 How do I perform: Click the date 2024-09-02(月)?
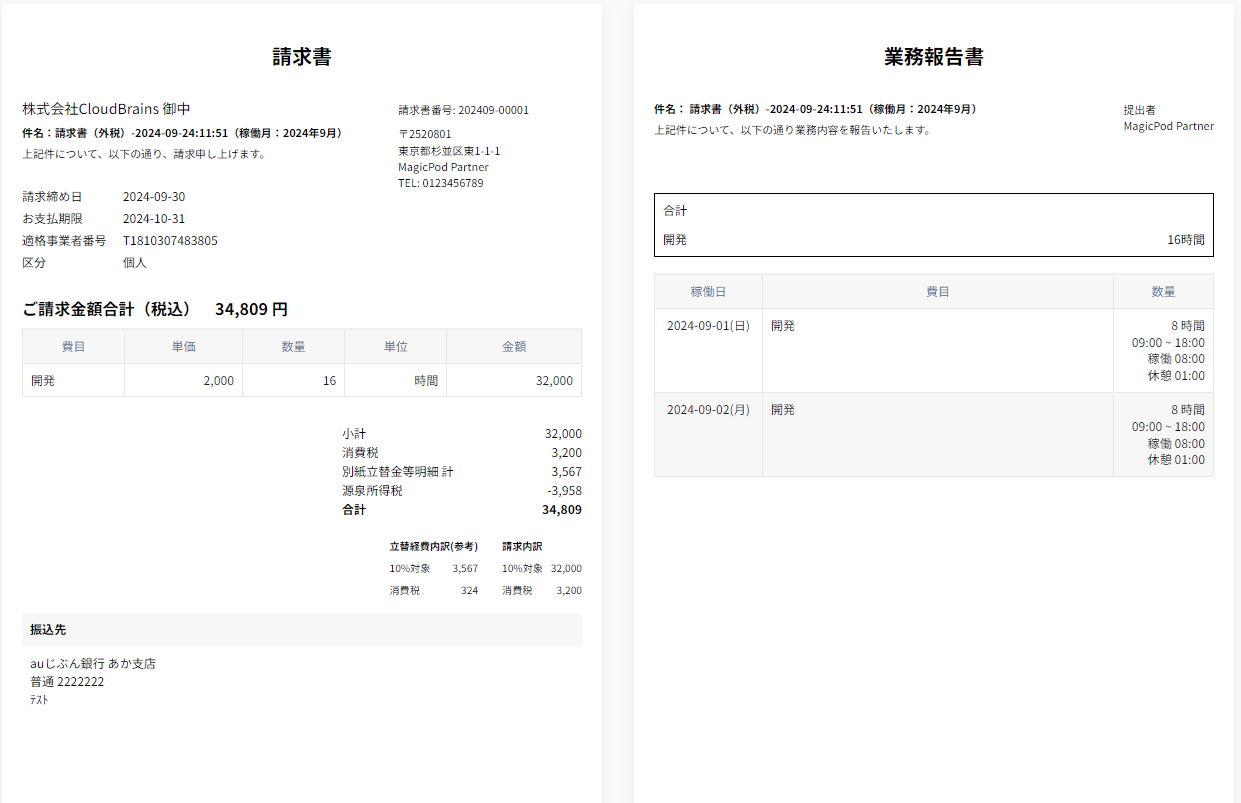(708, 410)
